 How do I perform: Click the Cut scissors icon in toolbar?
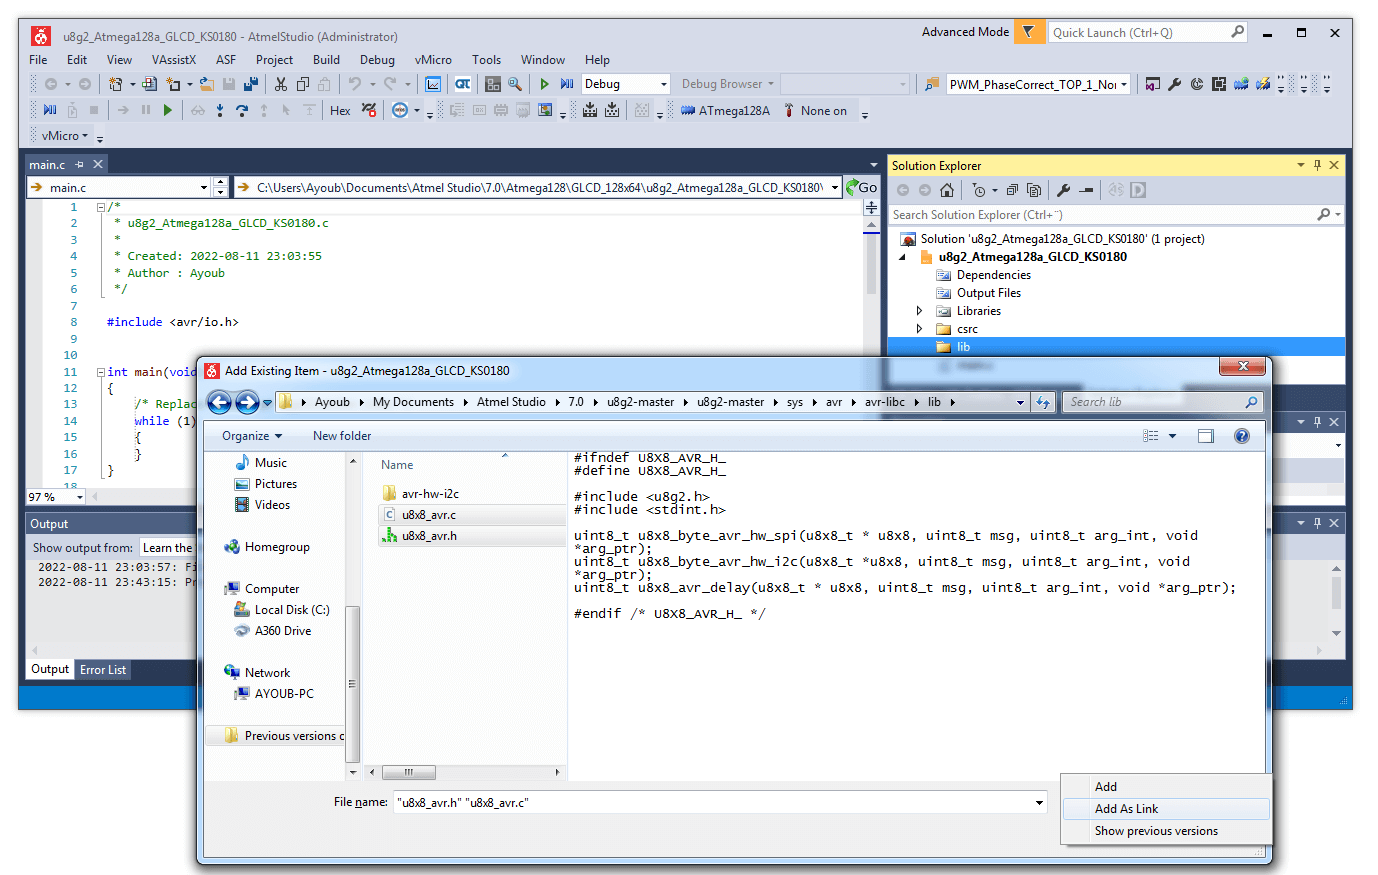(x=281, y=84)
